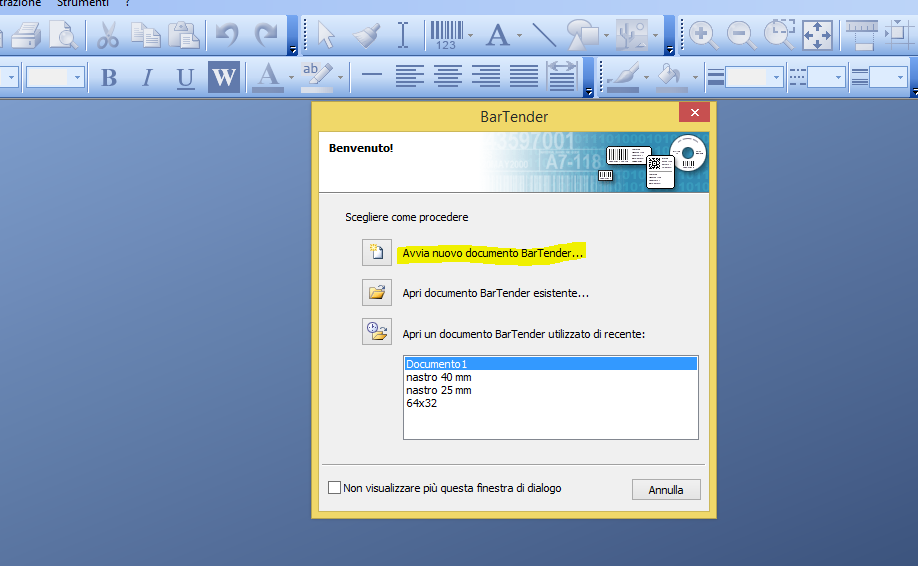Select the text A creation tool
Viewport: 918px width, 566px height.
(498, 35)
